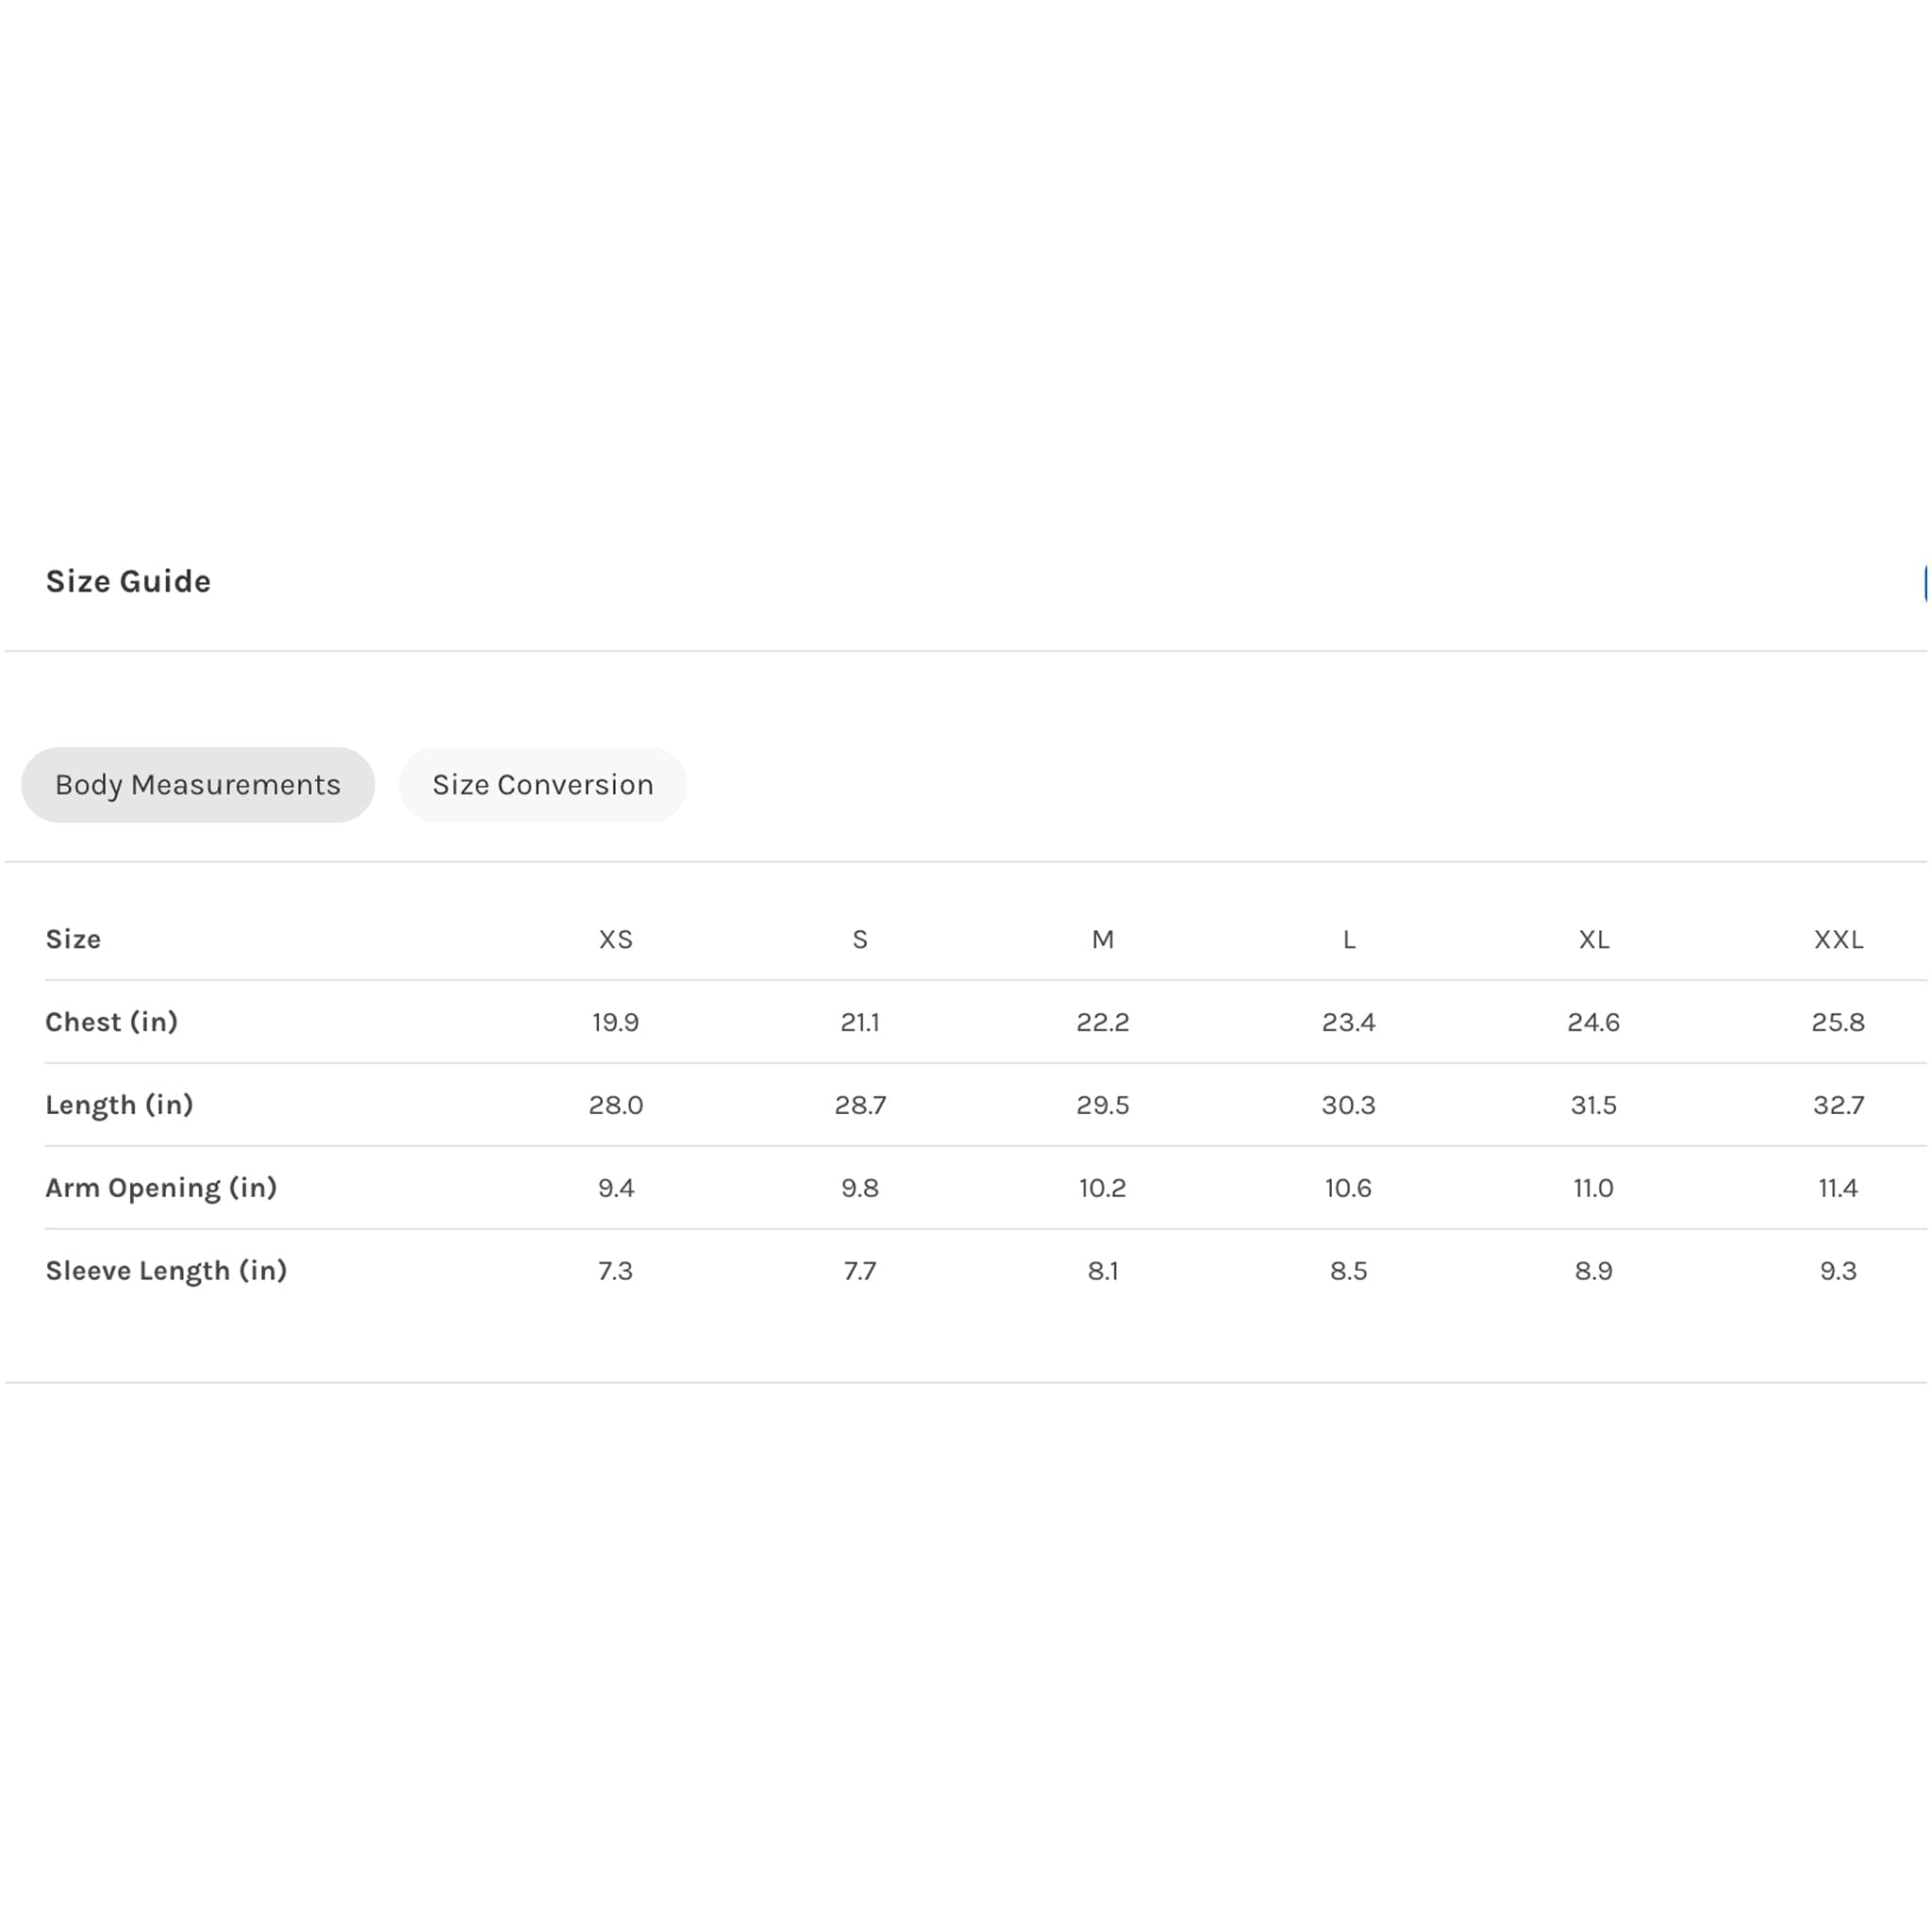The height and width of the screenshot is (1932, 1932).
Task: Select the 22.2 chest value for M
Action: [x=1103, y=1023]
